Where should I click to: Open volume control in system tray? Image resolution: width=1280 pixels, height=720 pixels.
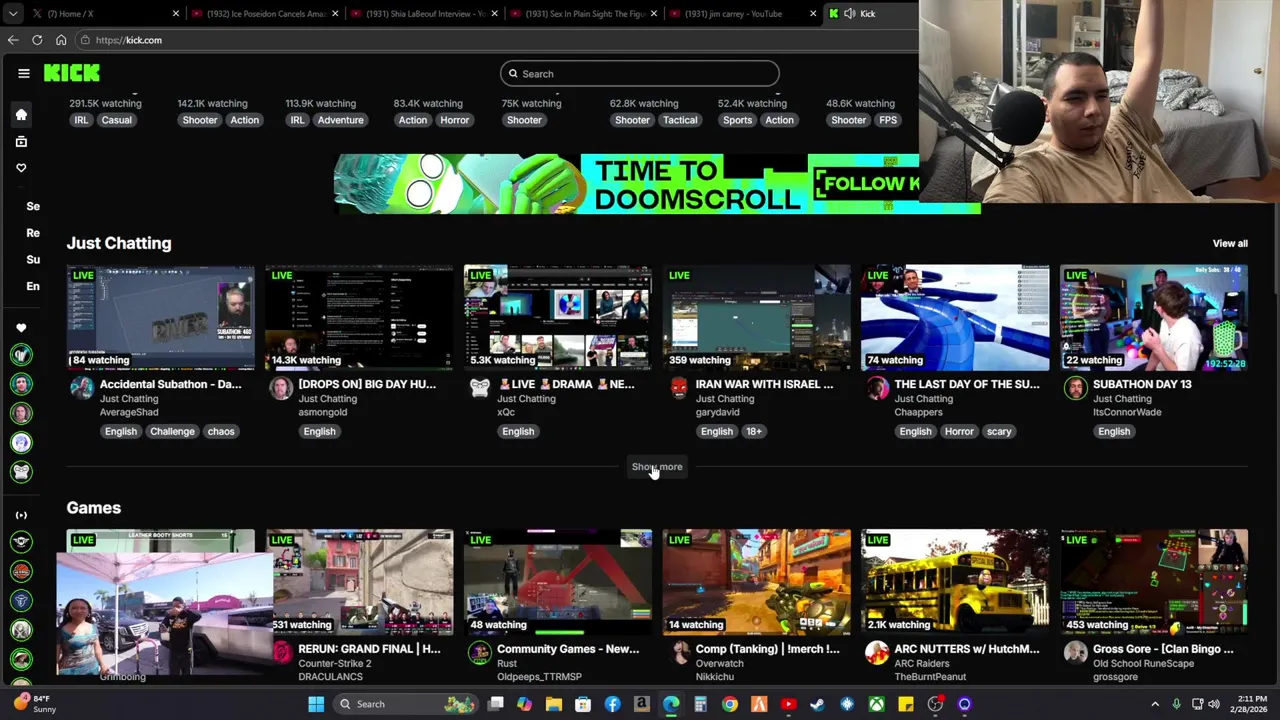[1214, 704]
